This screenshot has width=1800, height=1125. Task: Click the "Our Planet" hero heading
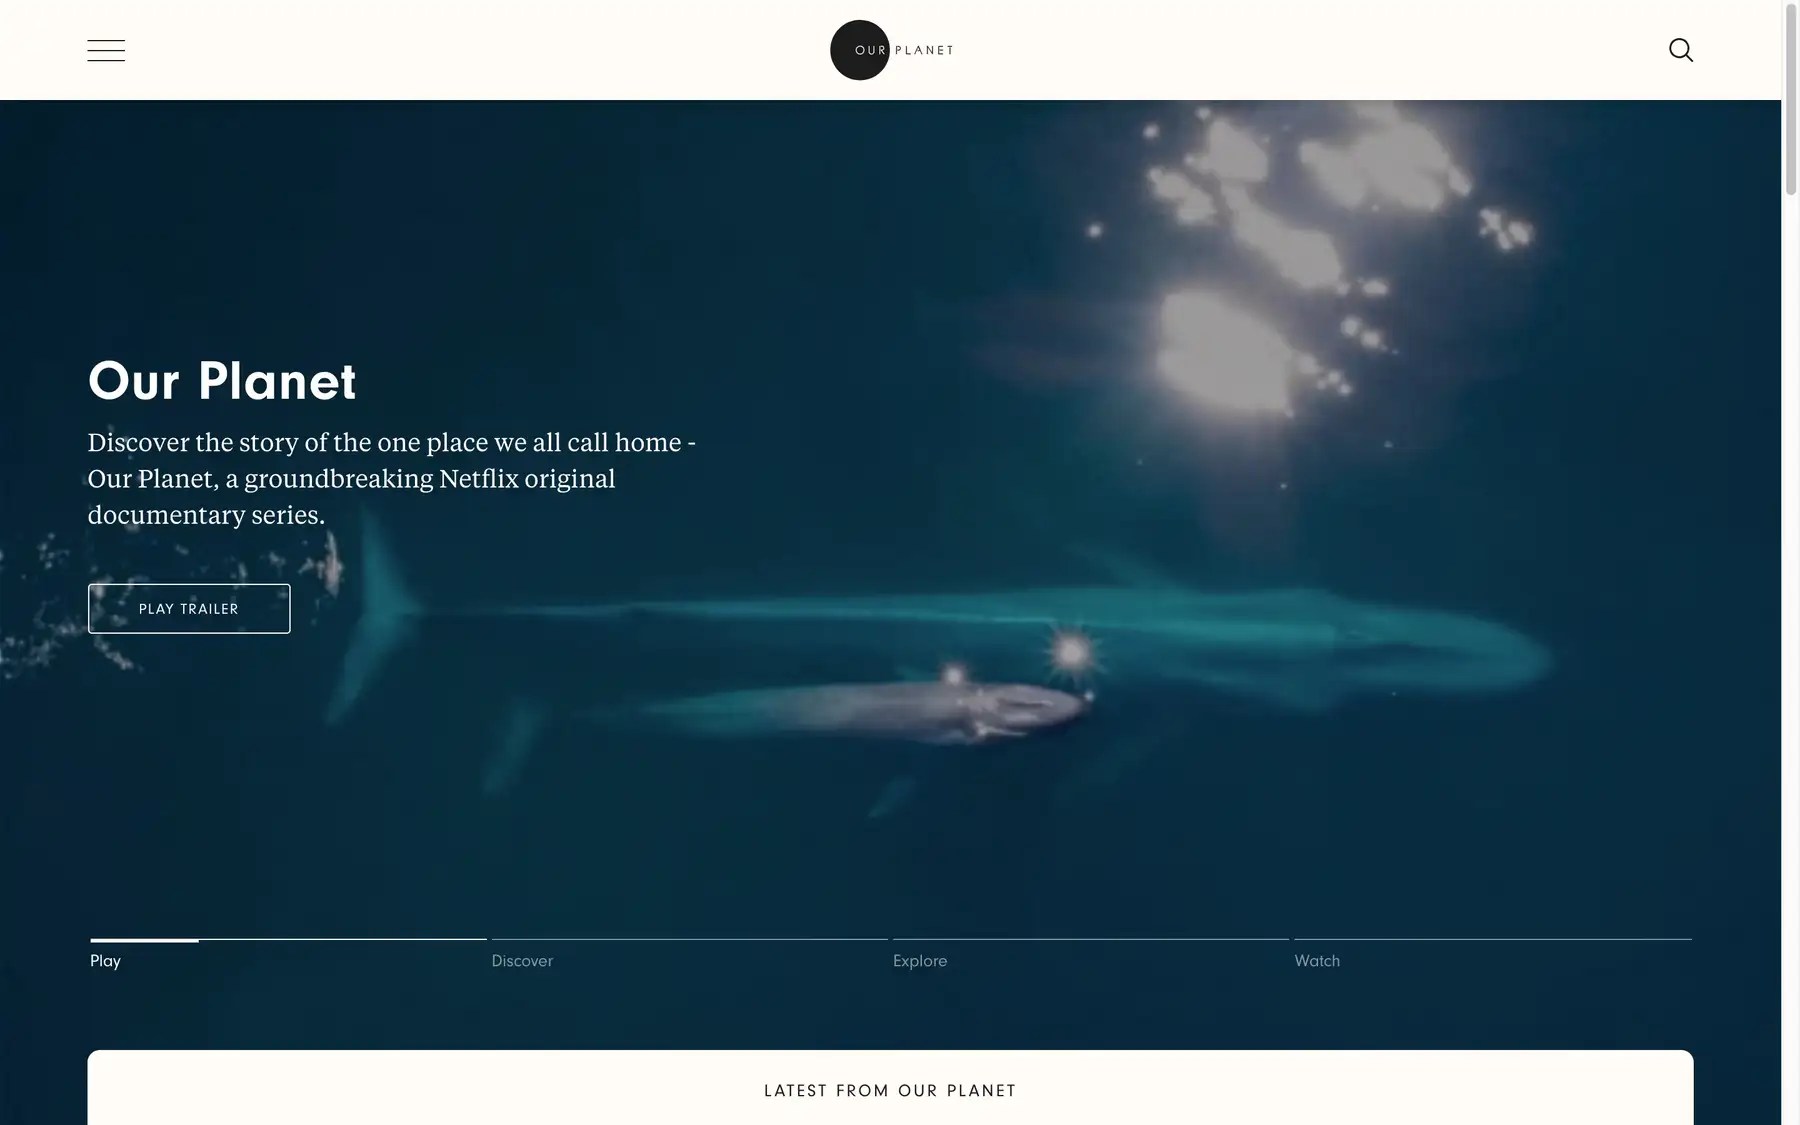point(222,381)
